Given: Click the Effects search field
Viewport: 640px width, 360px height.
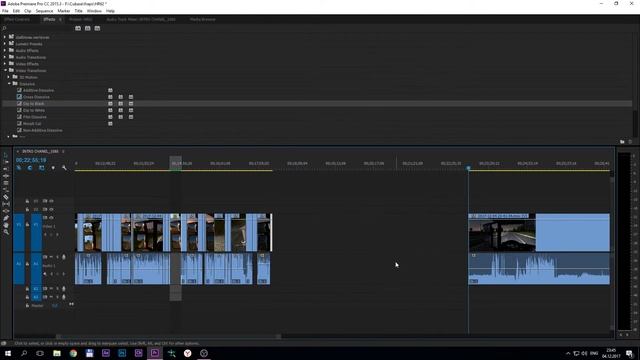Looking at the screenshot, I should click(37, 28).
